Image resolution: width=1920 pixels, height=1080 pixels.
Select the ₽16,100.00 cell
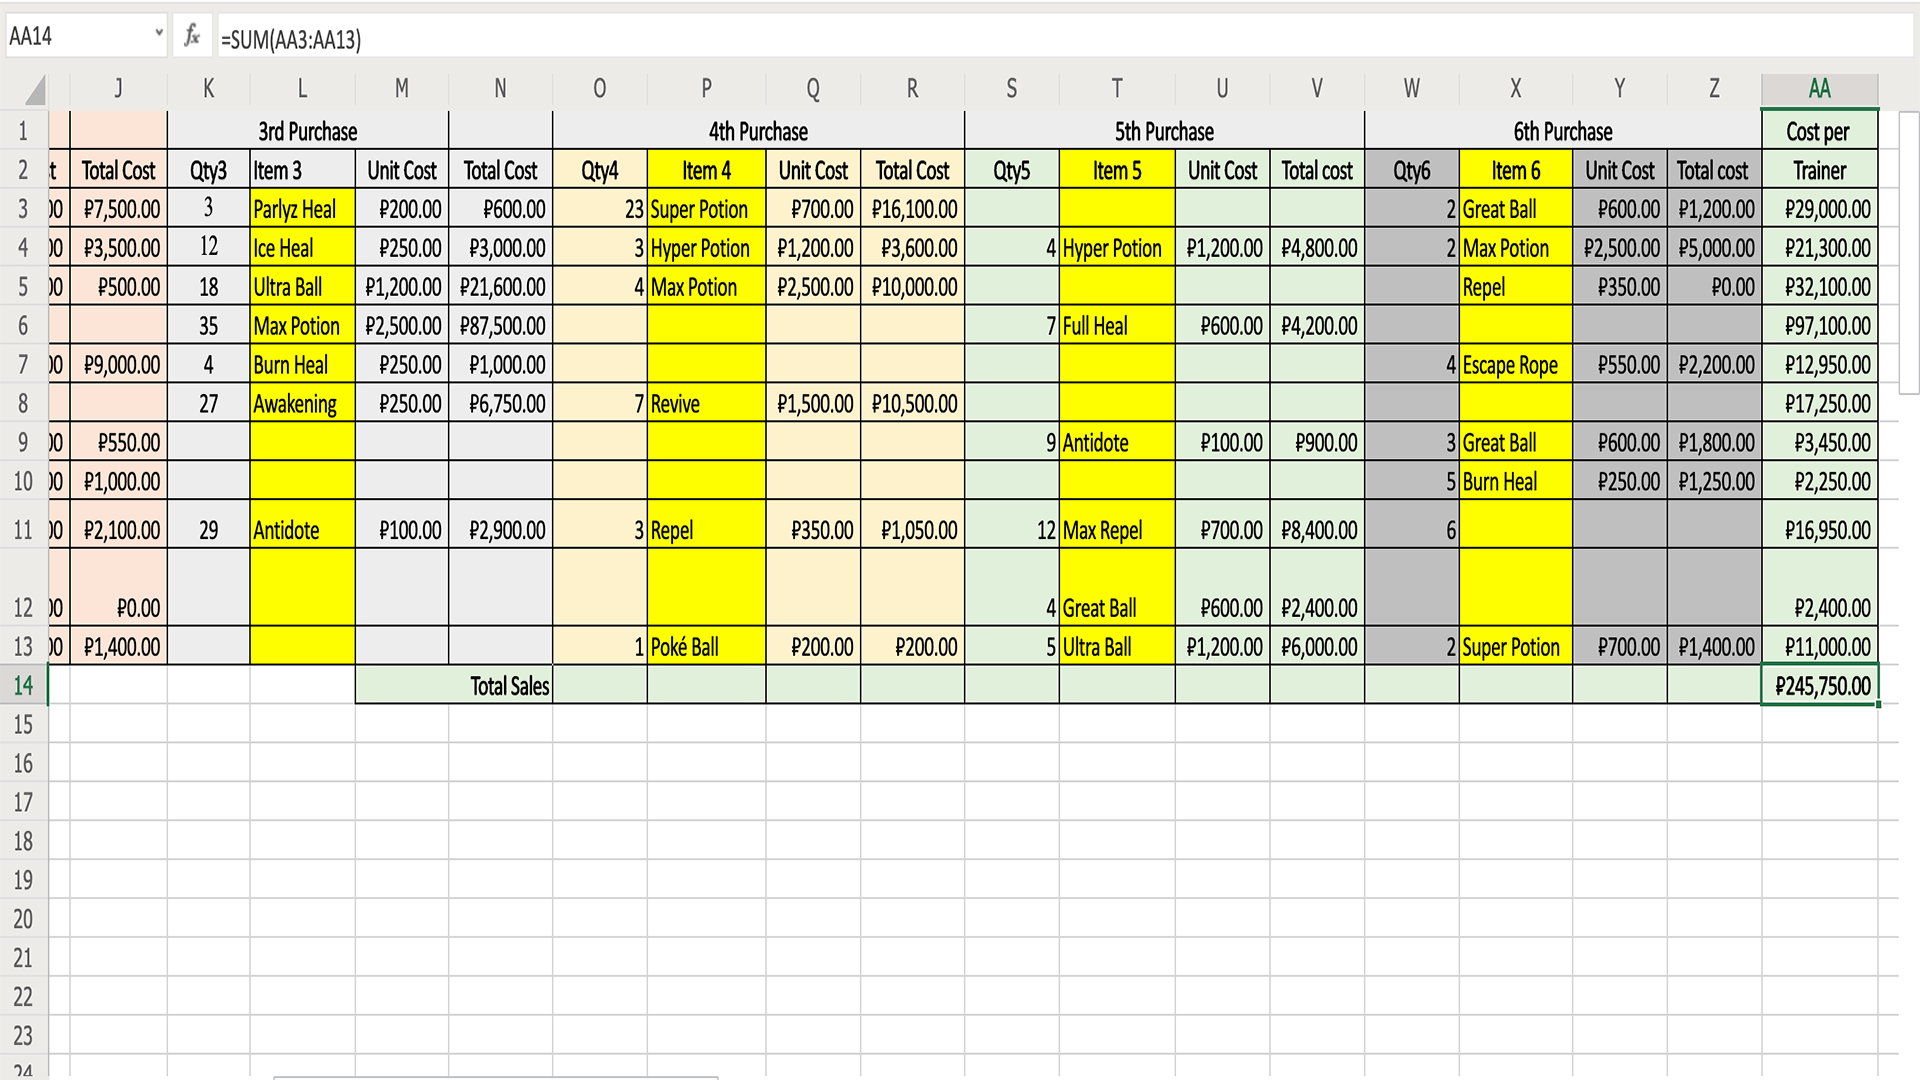tap(912, 209)
